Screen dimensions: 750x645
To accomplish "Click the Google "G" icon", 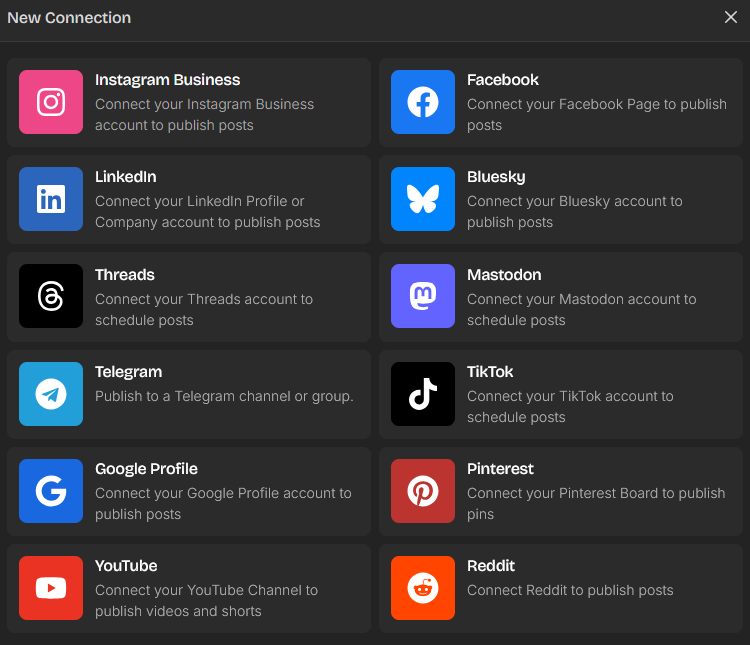I will [x=51, y=491].
